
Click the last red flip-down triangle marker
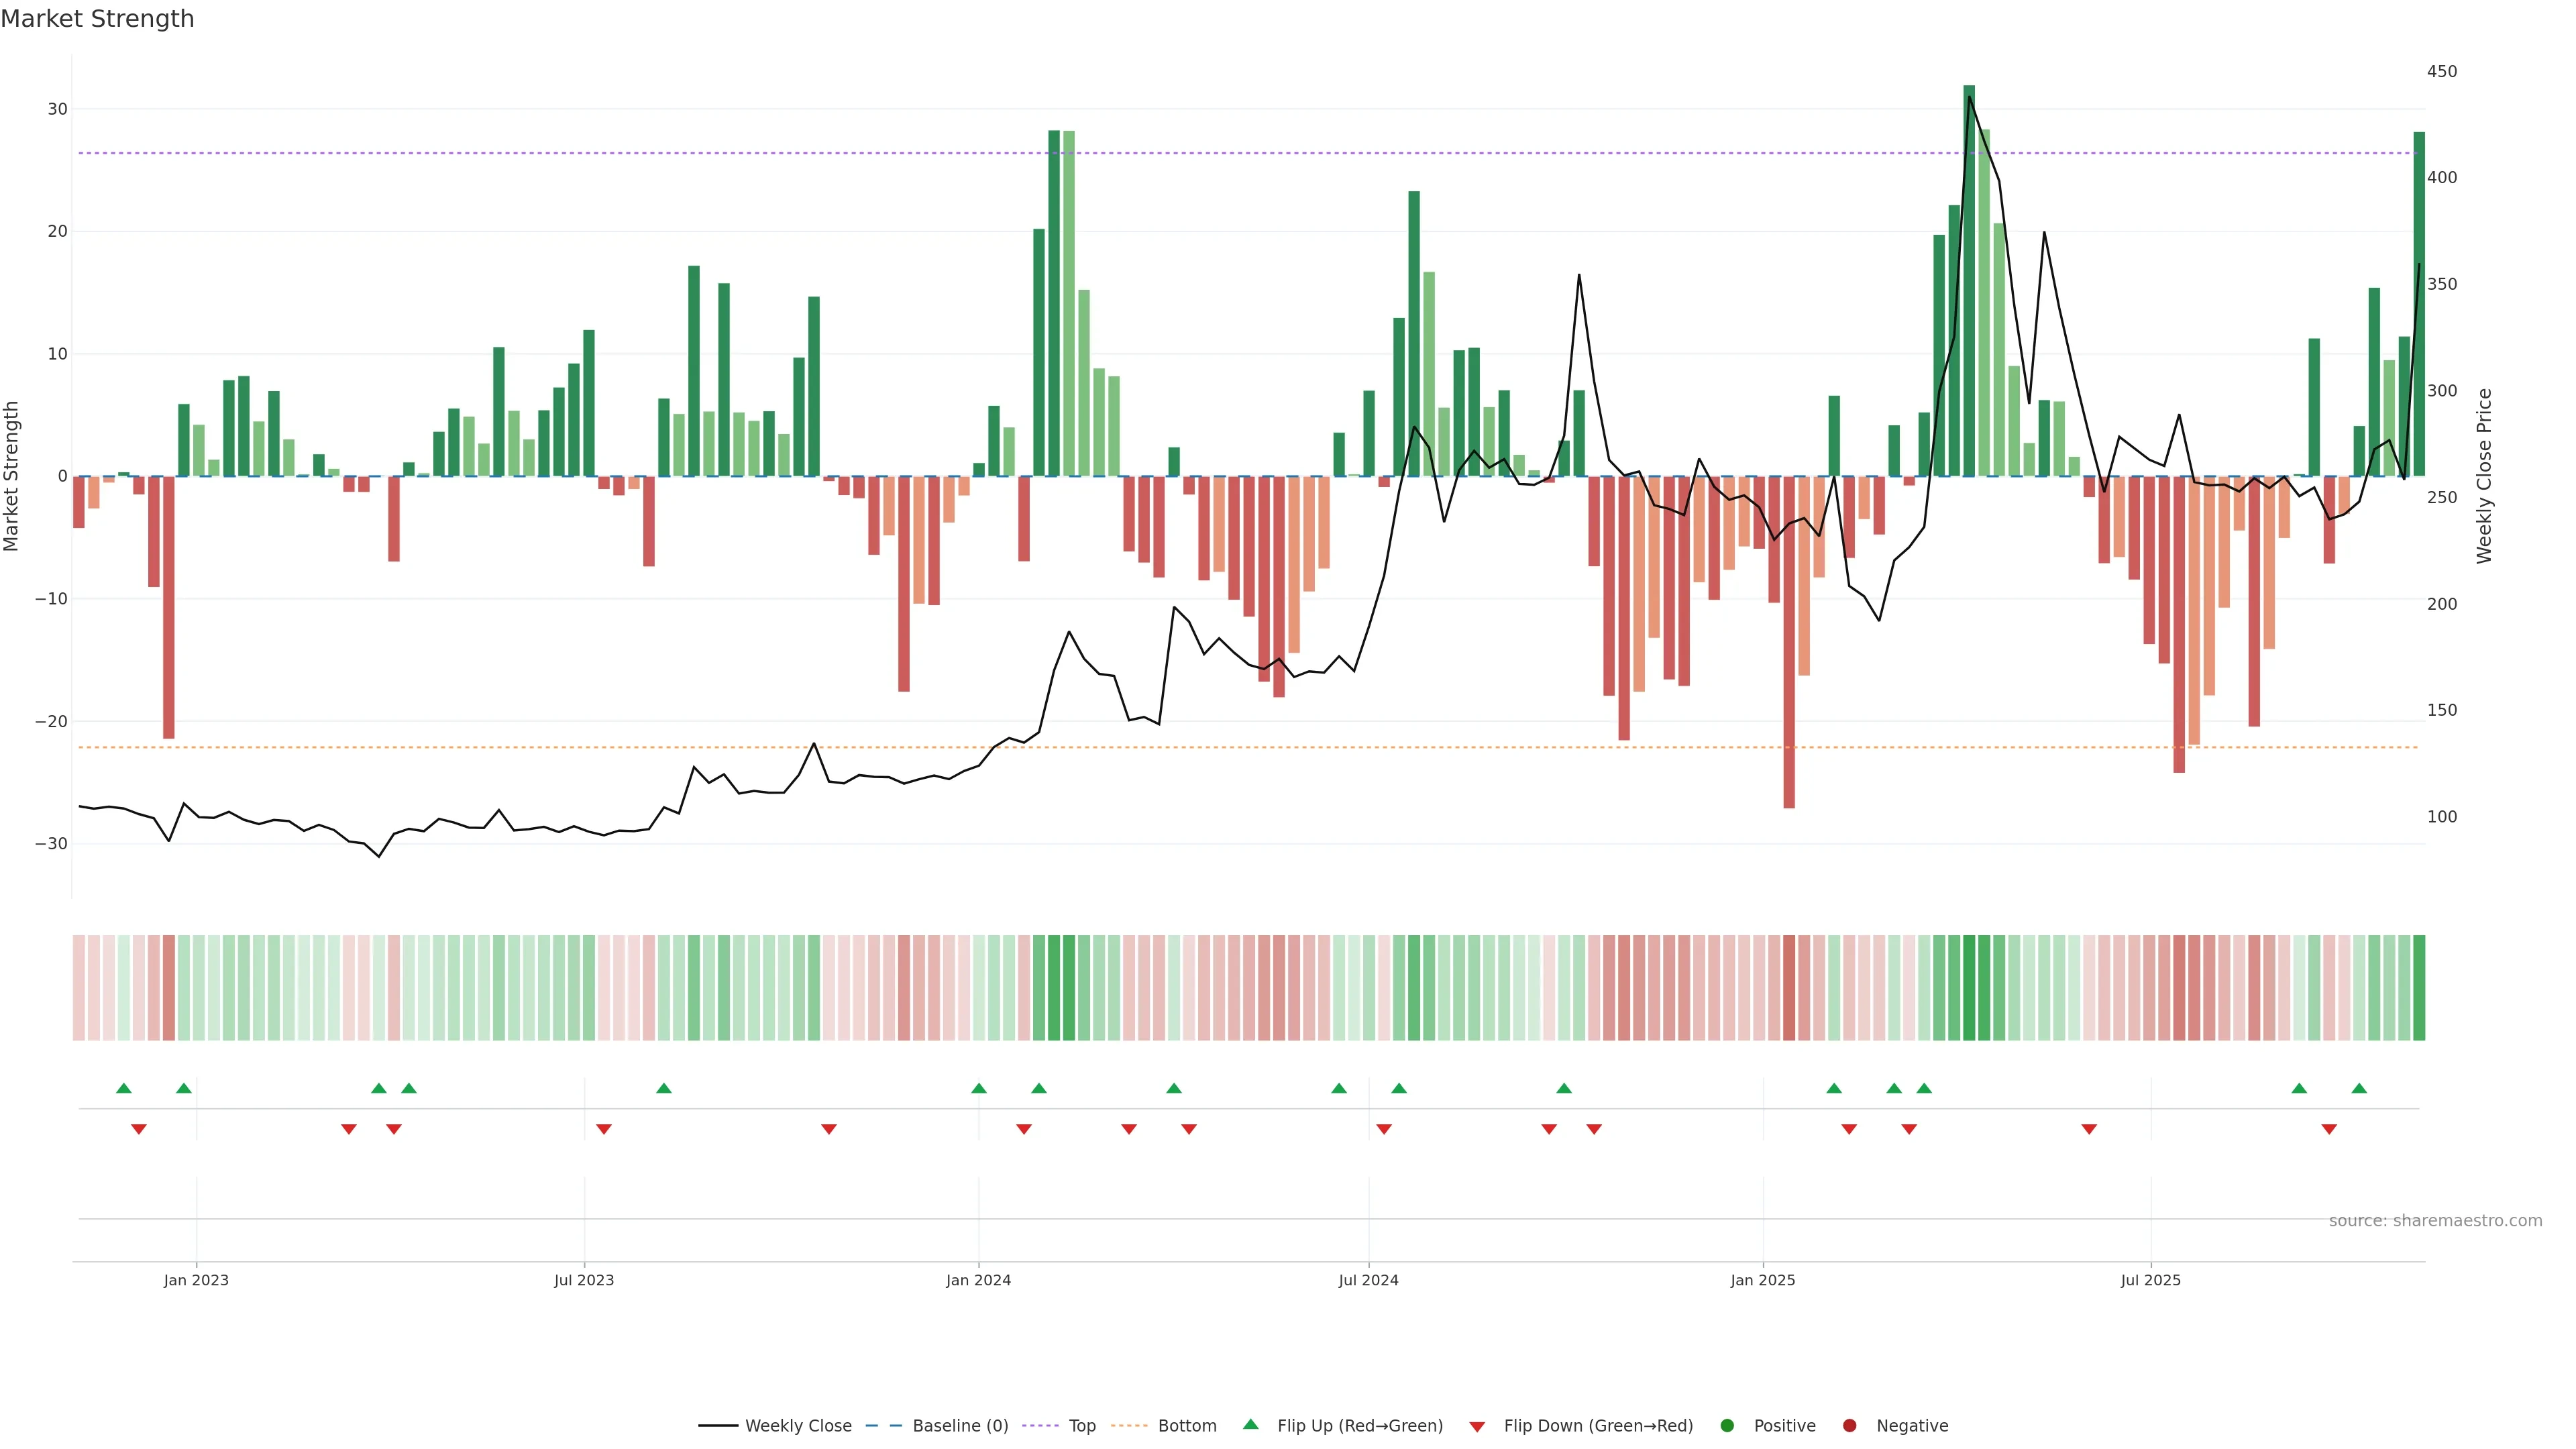click(x=2329, y=1129)
